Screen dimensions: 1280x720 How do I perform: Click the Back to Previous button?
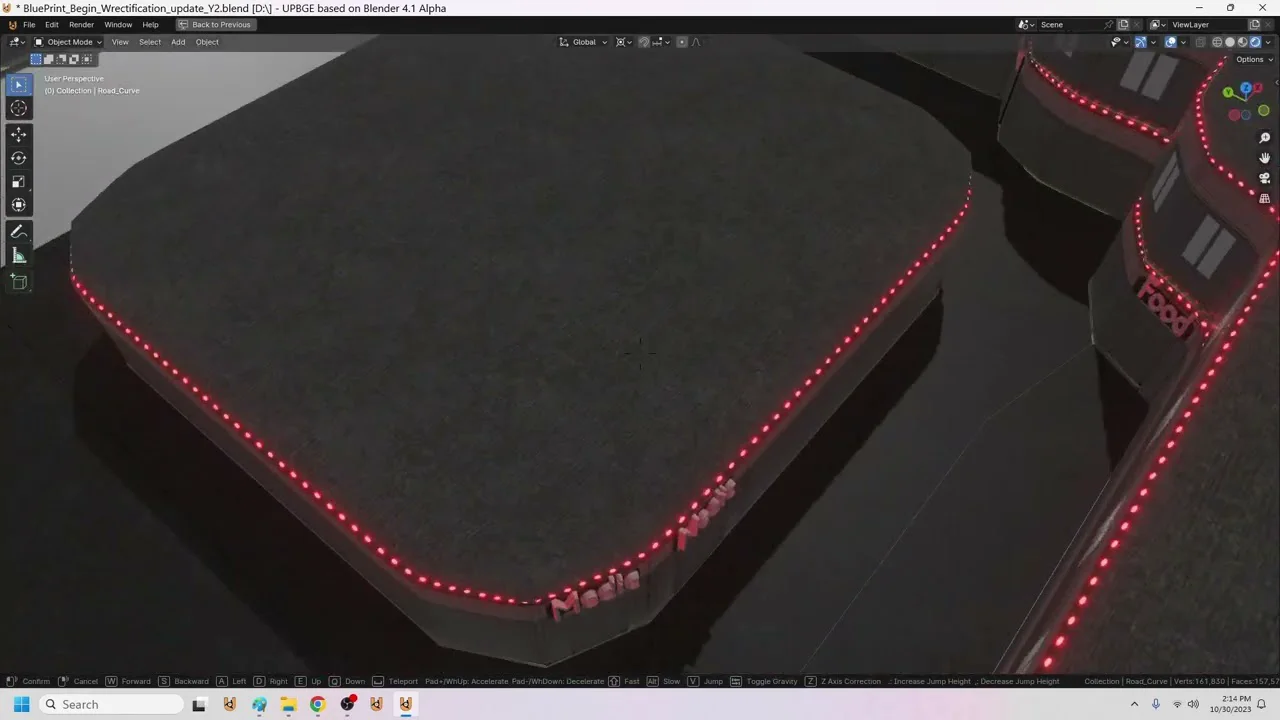[215, 24]
